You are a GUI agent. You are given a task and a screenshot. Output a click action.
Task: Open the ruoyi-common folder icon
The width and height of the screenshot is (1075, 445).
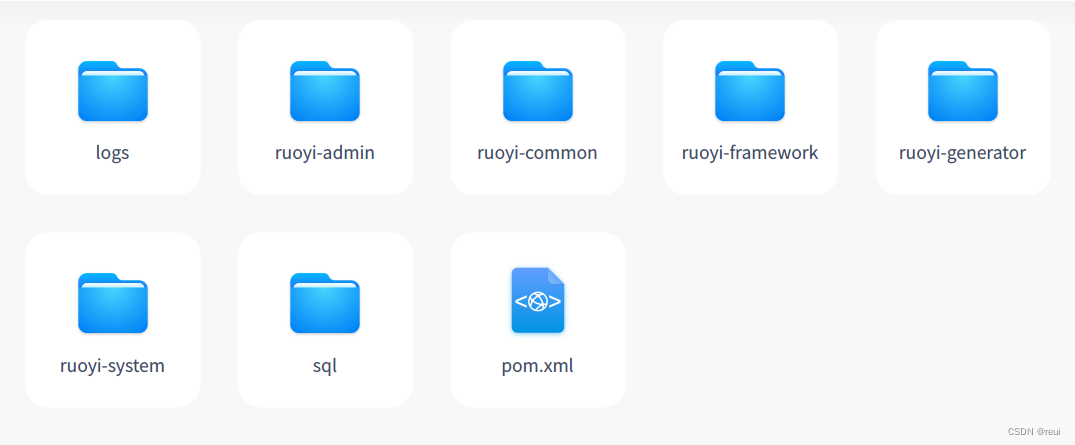click(x=538, y=91)
